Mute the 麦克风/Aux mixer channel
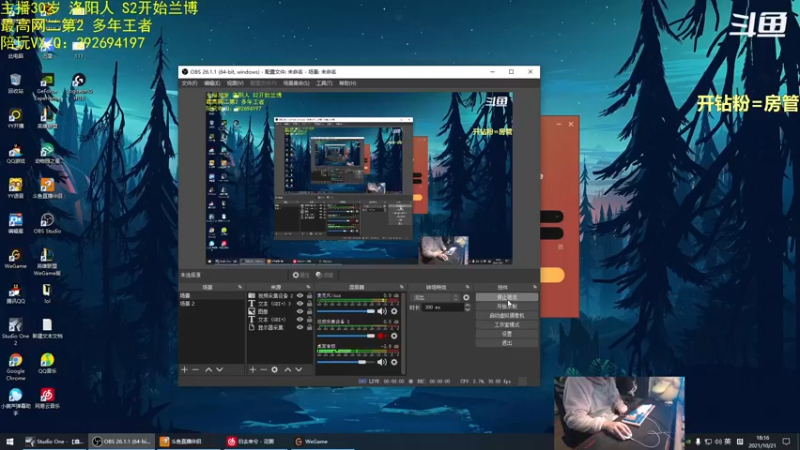The image size is (800, 450). coord(381,311)
